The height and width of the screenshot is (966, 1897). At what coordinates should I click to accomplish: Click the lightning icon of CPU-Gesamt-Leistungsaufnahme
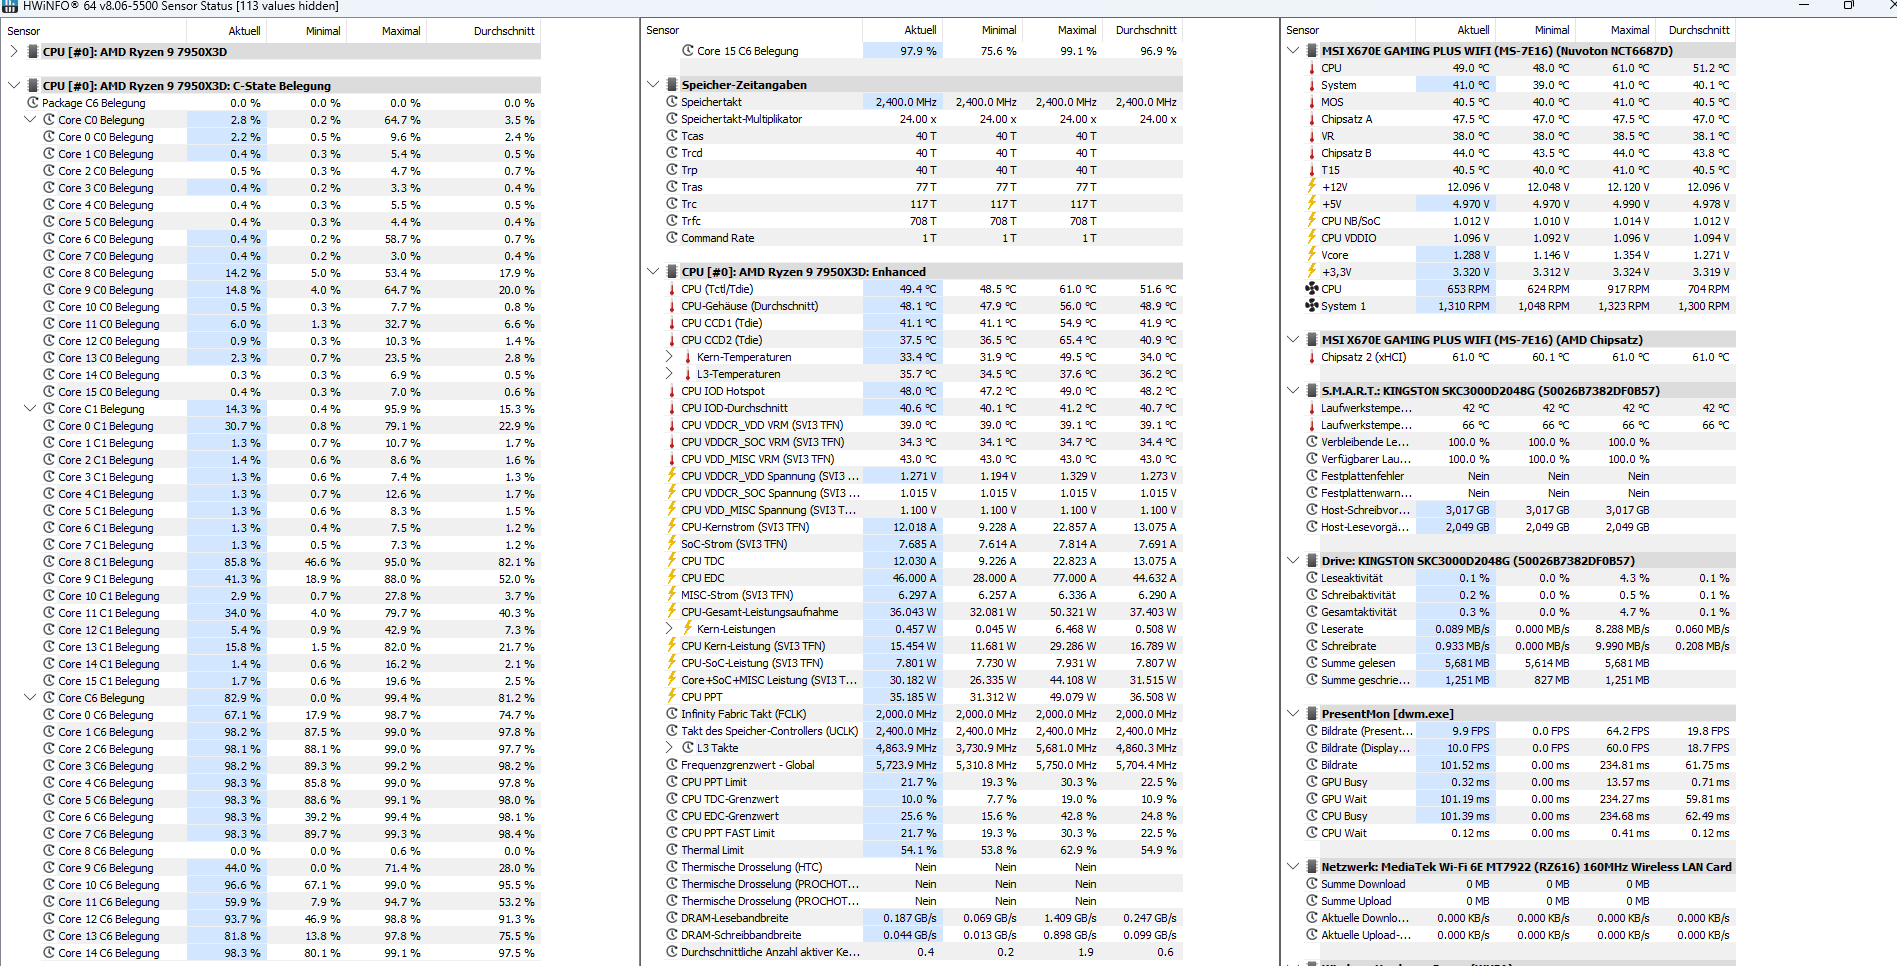(672, 611)
